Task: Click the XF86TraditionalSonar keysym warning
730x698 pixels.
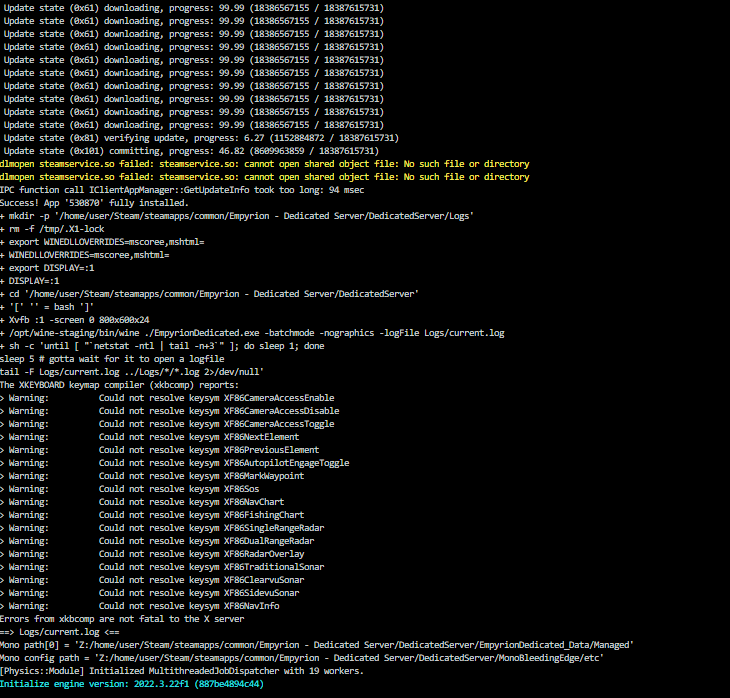Action: click(x=162, y=568)
